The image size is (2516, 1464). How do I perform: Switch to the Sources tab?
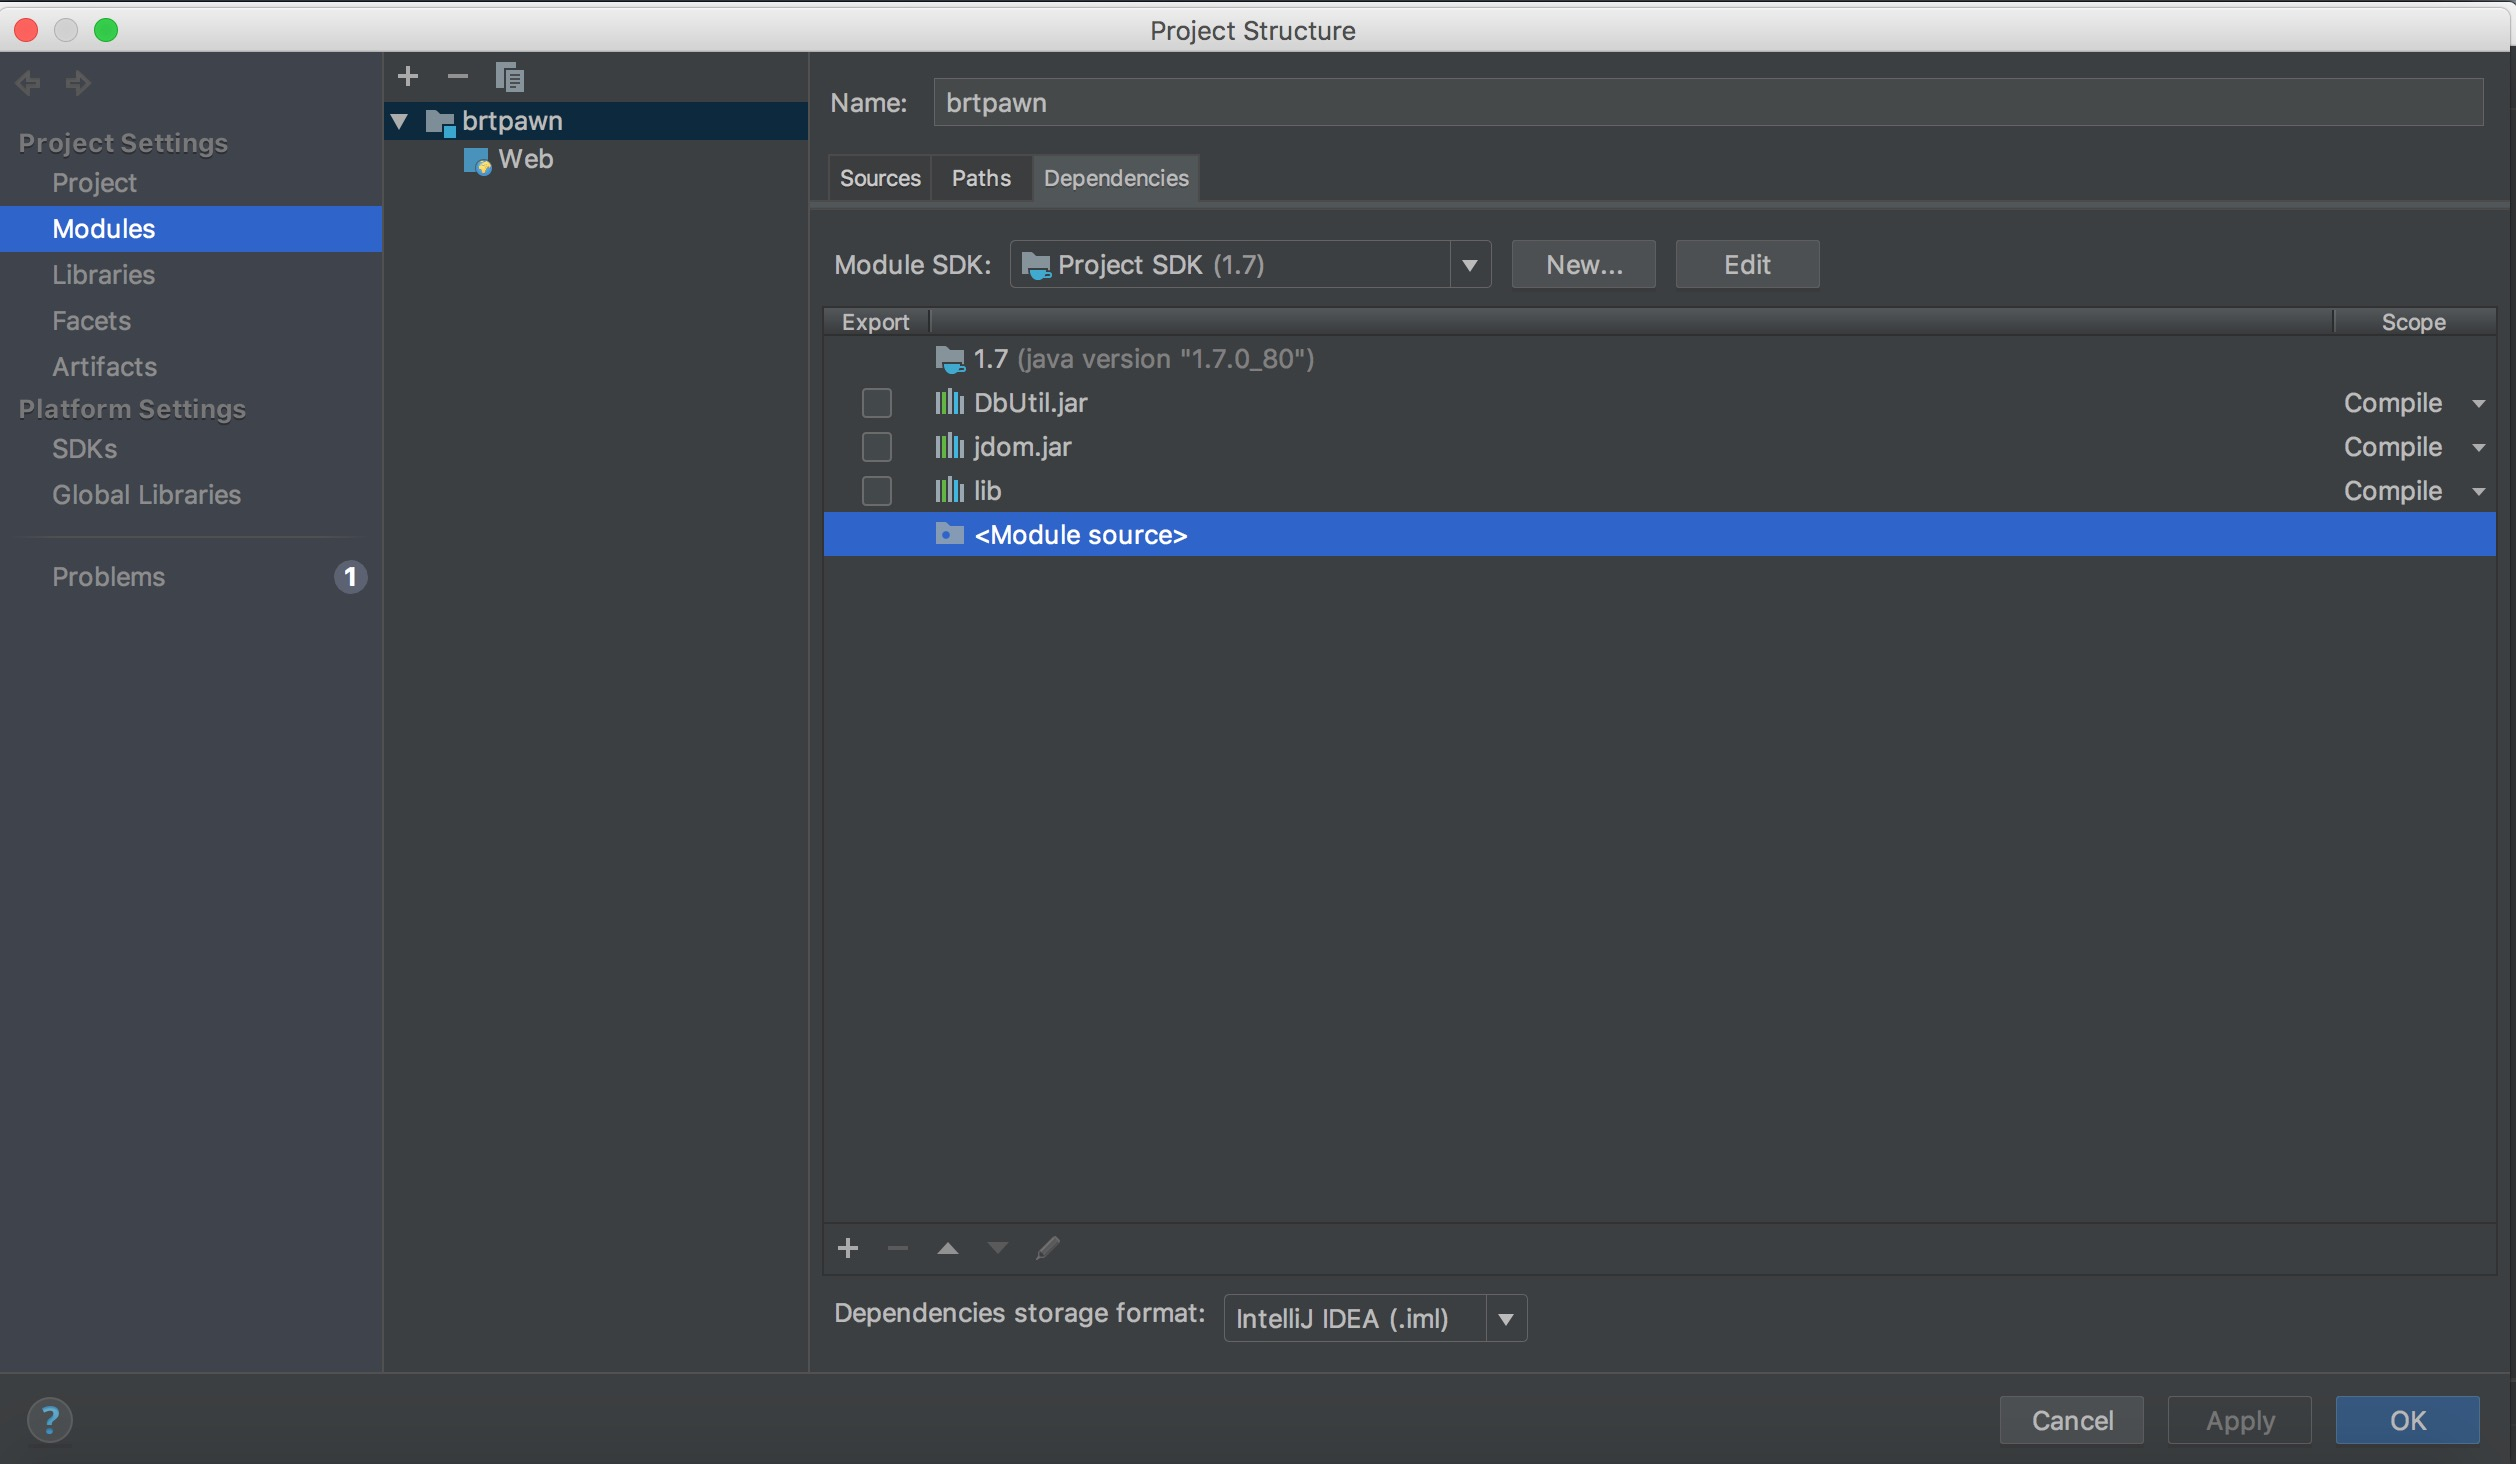[880, 178]
